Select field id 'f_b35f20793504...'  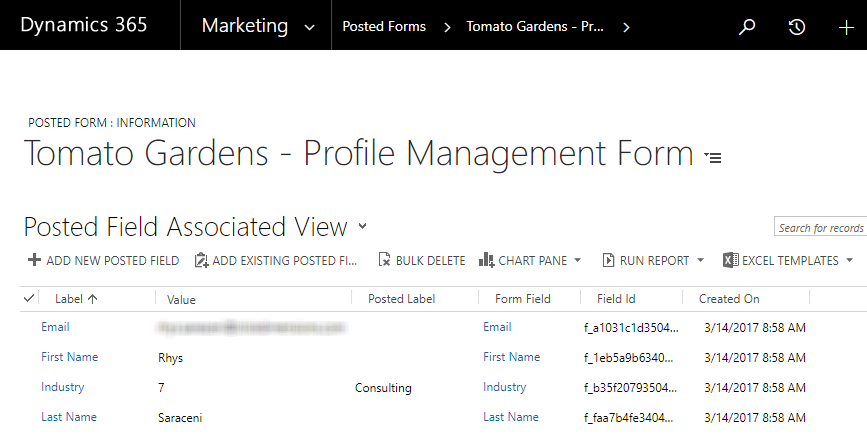point(630,387)
